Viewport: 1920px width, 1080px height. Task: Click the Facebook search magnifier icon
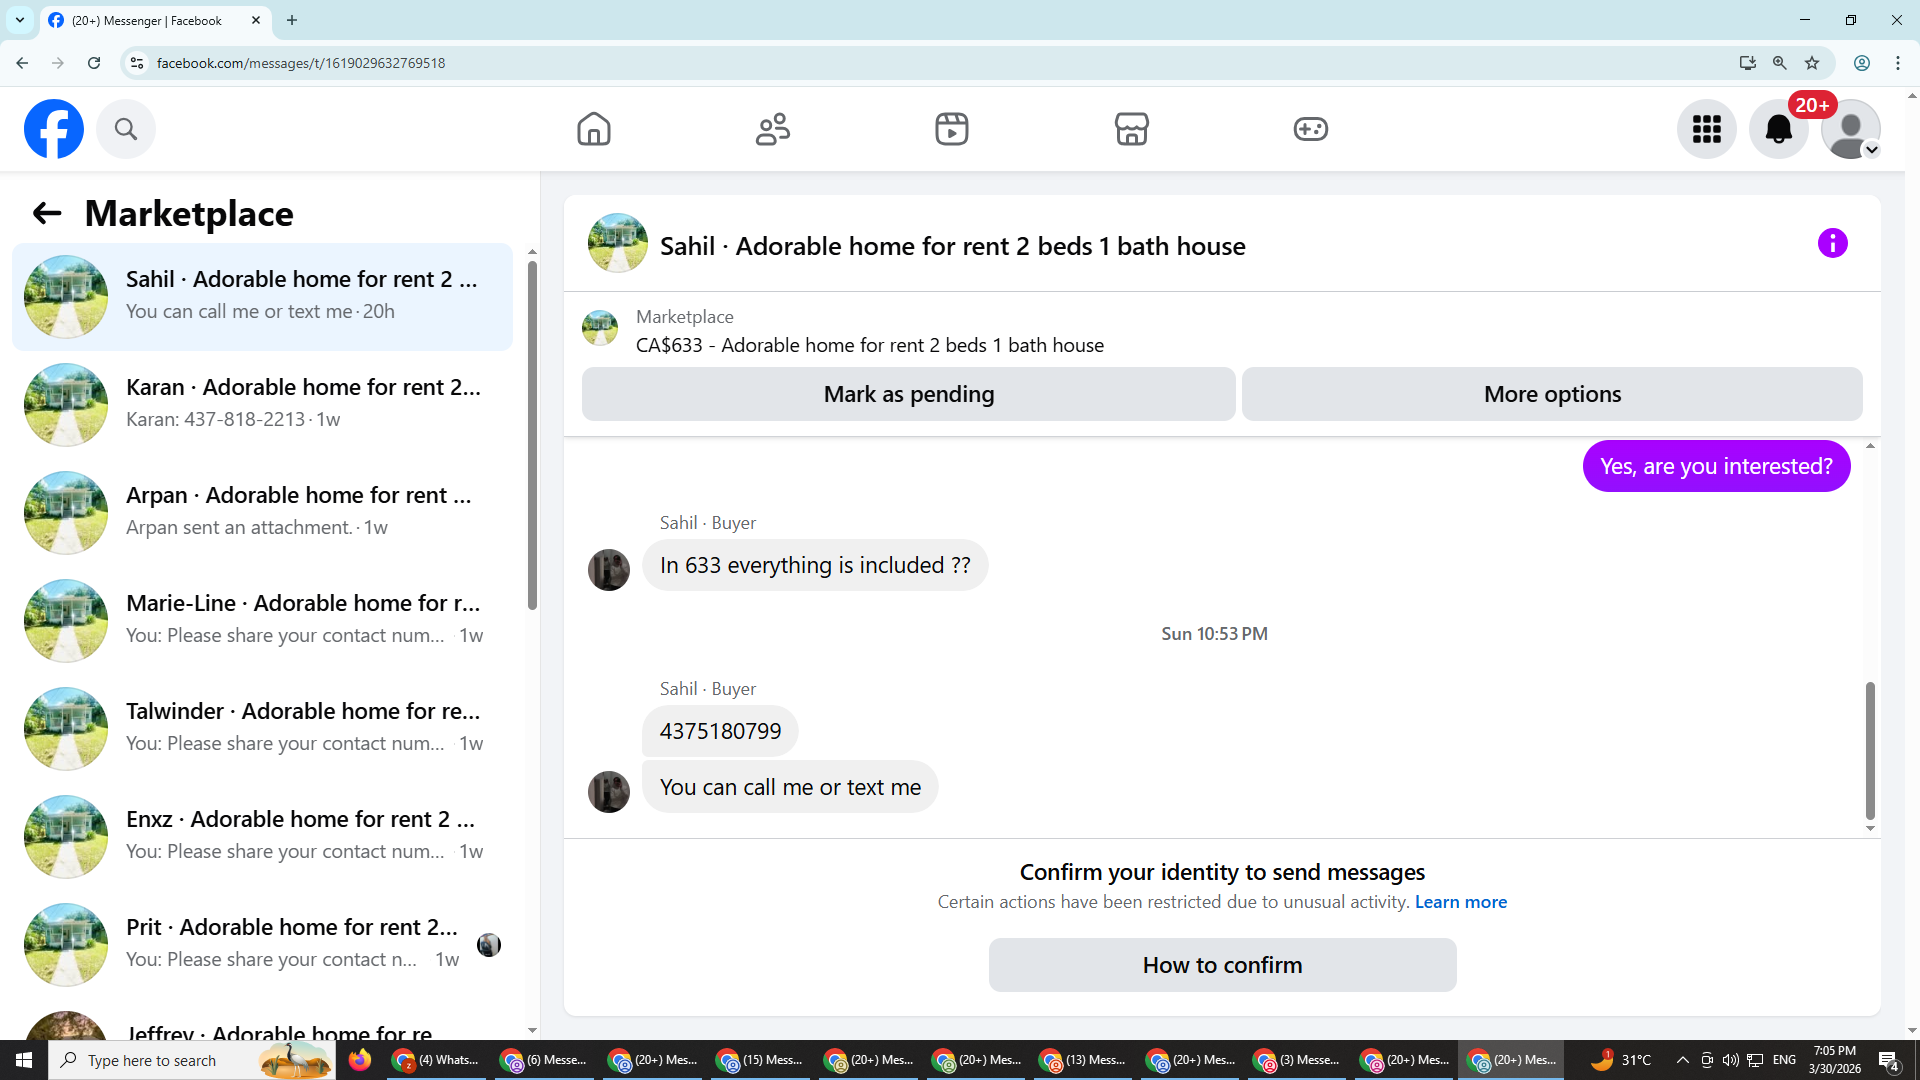(125, 129)
